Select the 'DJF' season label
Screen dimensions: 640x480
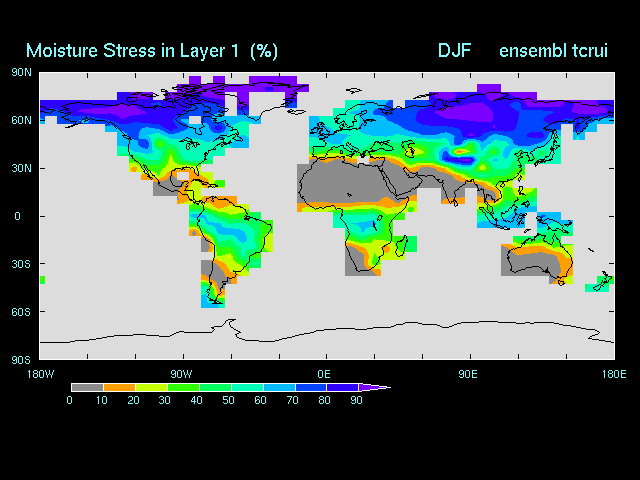pos(455,50)
